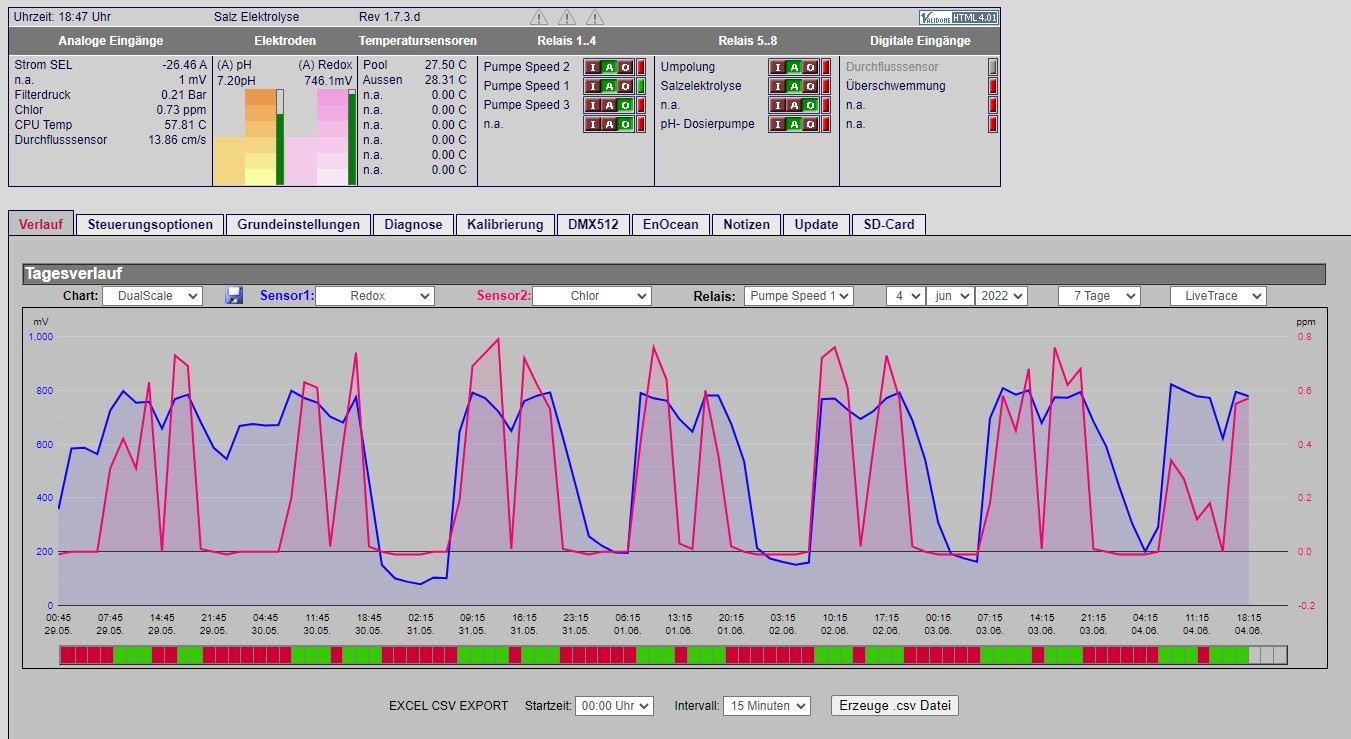Image resolution: width=1351 pixels, height=739 pixels.
Task: Open the Kalibrierung tab
Action: point(505,224)
